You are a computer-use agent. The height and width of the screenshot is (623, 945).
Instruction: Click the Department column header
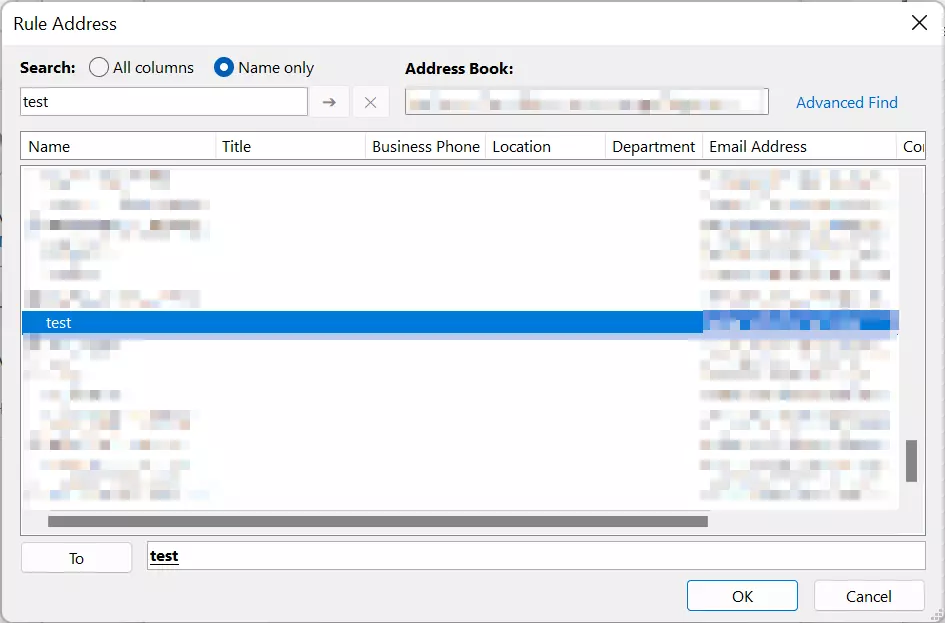click(x=654, y=146)
